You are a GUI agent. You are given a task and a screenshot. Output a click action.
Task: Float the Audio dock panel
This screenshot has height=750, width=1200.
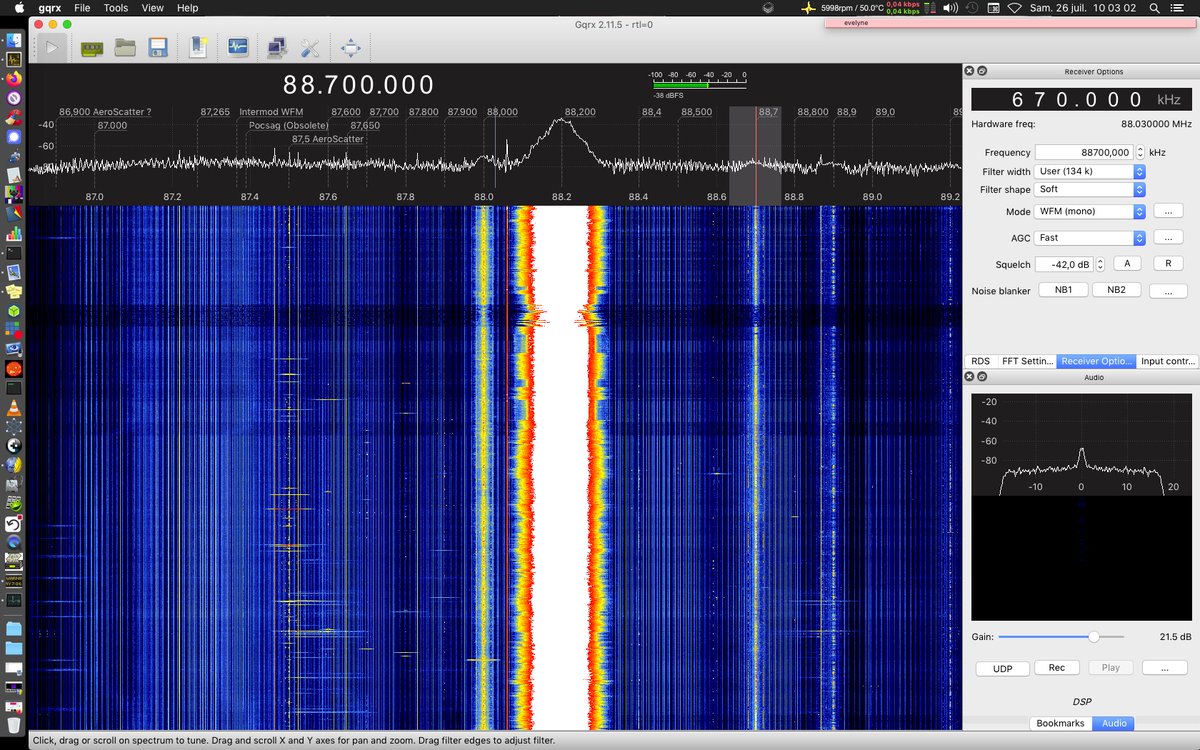981,377
